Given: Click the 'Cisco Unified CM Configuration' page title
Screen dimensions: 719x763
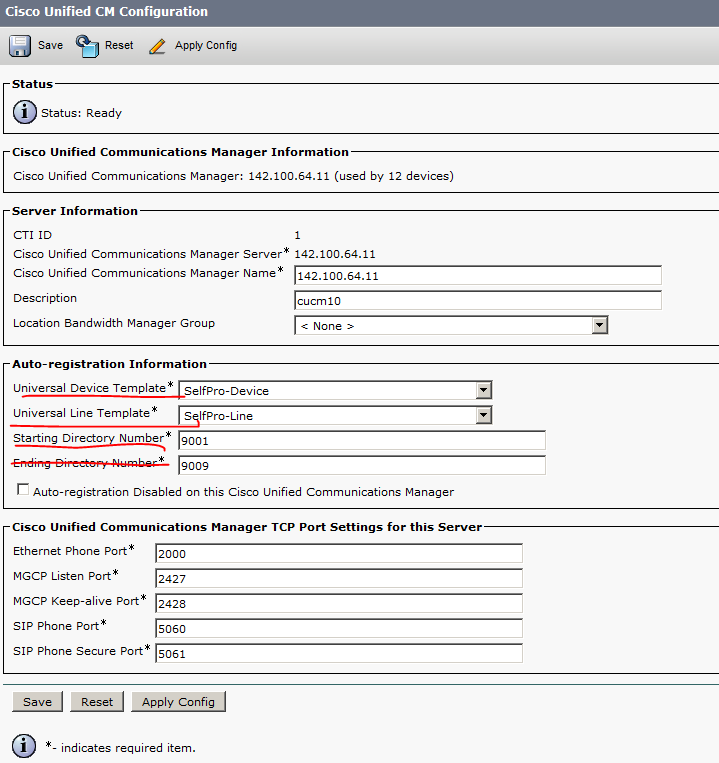Looking at the screenshot, I should [x=107, y=12].
